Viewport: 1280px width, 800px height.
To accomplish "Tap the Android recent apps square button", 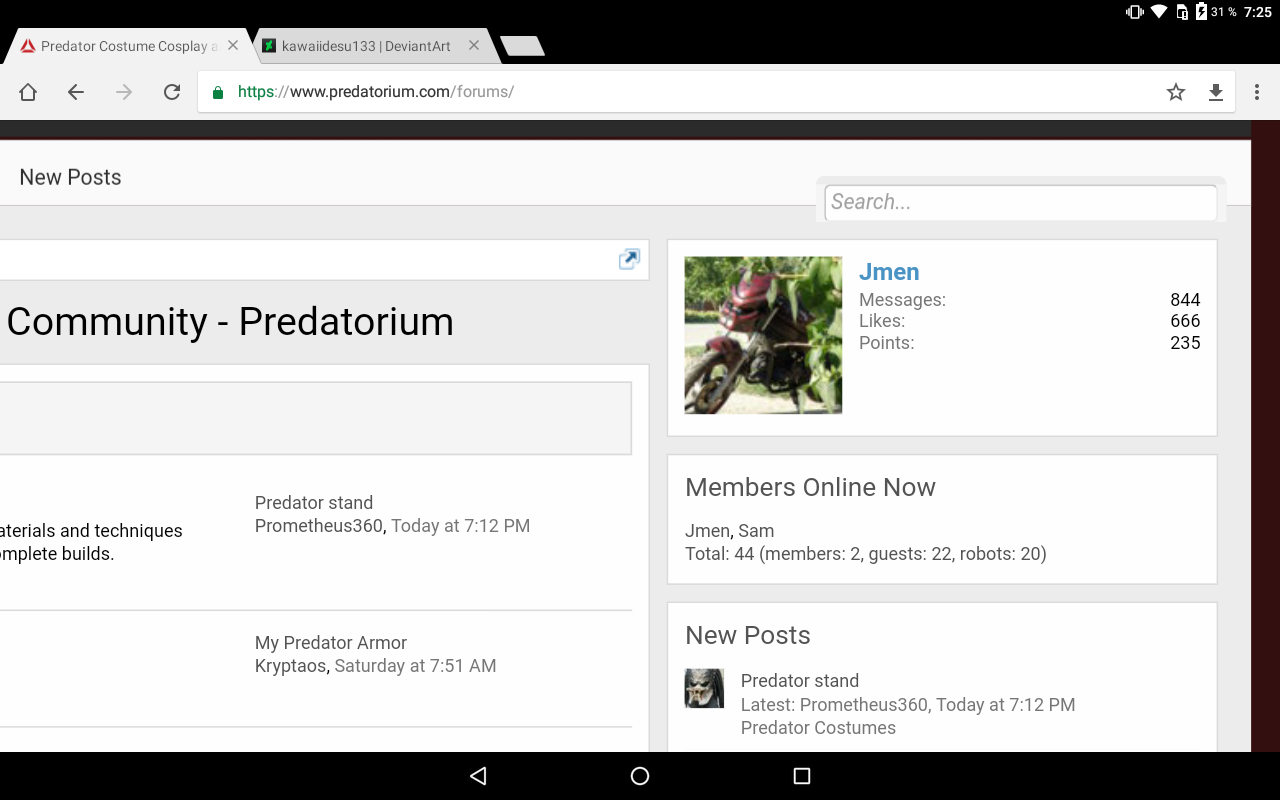I will pos(801,776).
